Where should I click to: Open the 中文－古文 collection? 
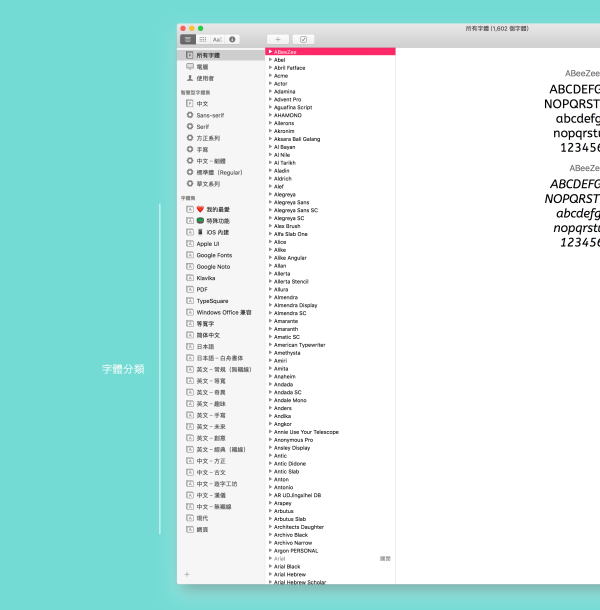click(221, 472)
